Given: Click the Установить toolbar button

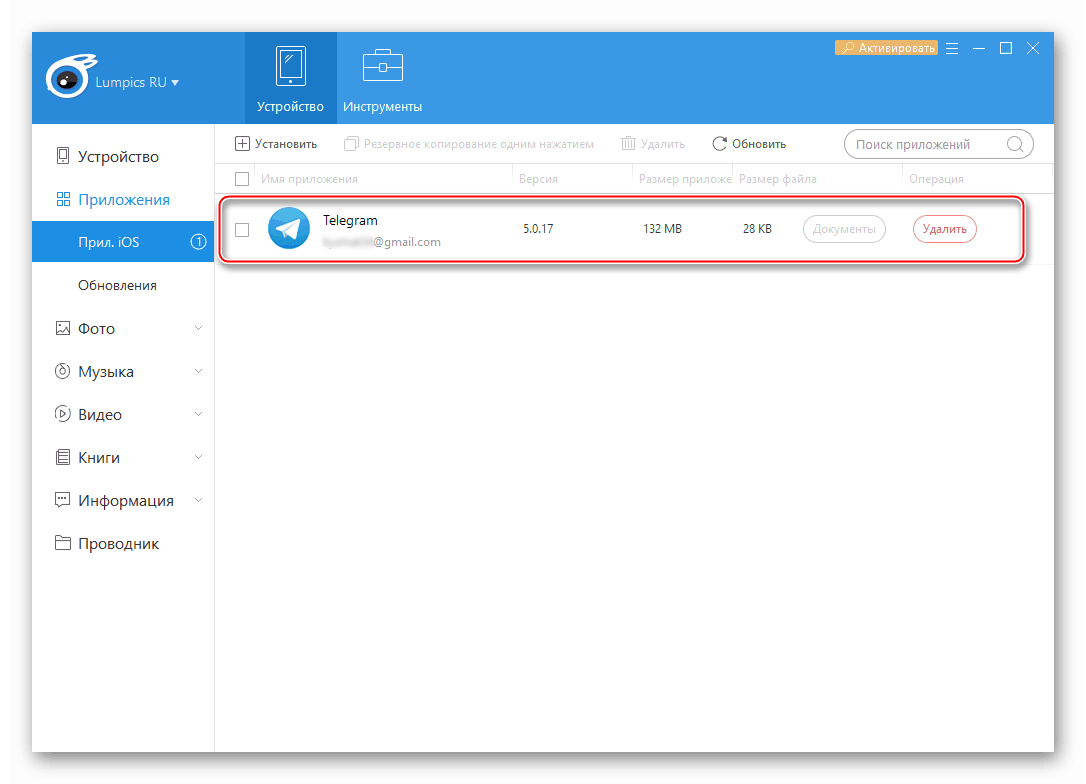Looking at the screenshot, I should click(x=276, y=144).
